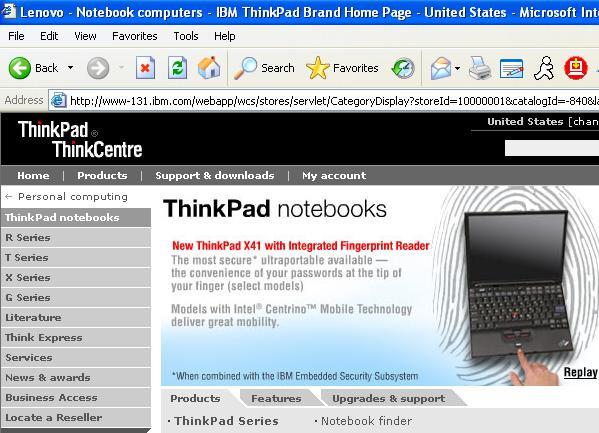Open the Favorites menu
This screenshot has height=433, width=599.
pos(134,36)
